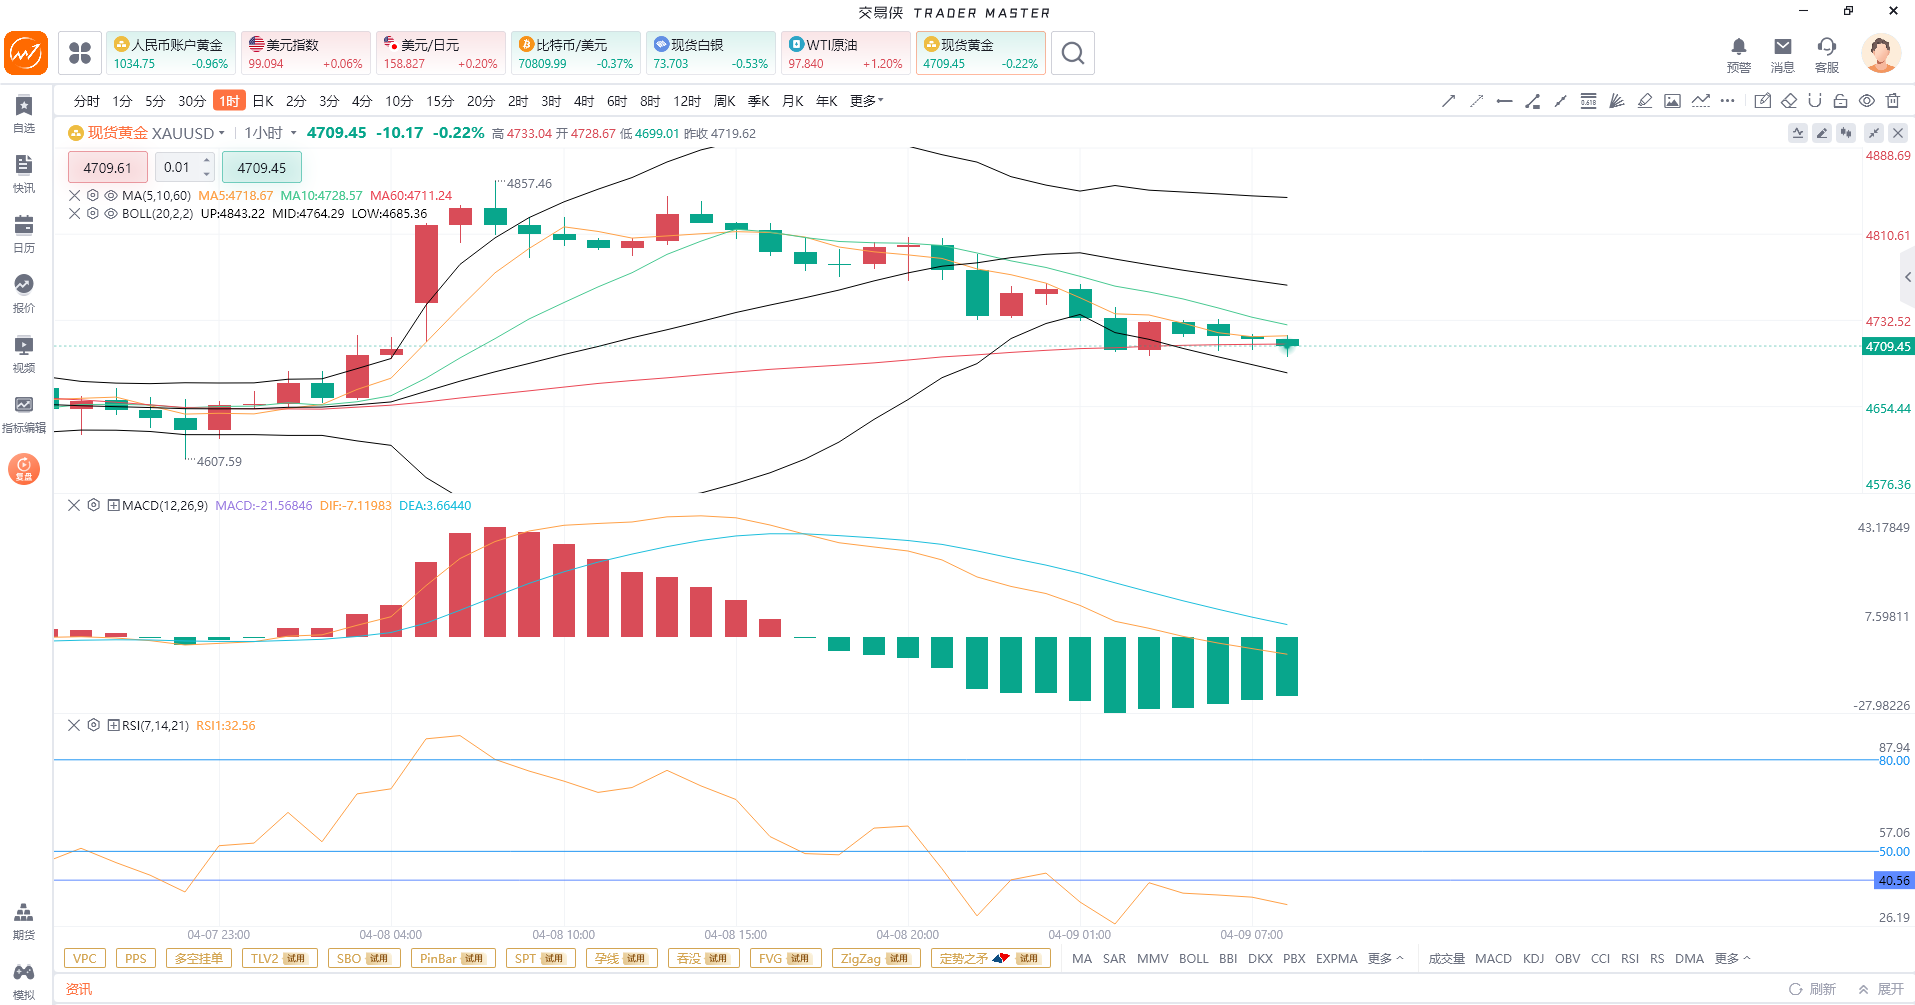Switch to the 日K timeframe

(x=263, y=101)
